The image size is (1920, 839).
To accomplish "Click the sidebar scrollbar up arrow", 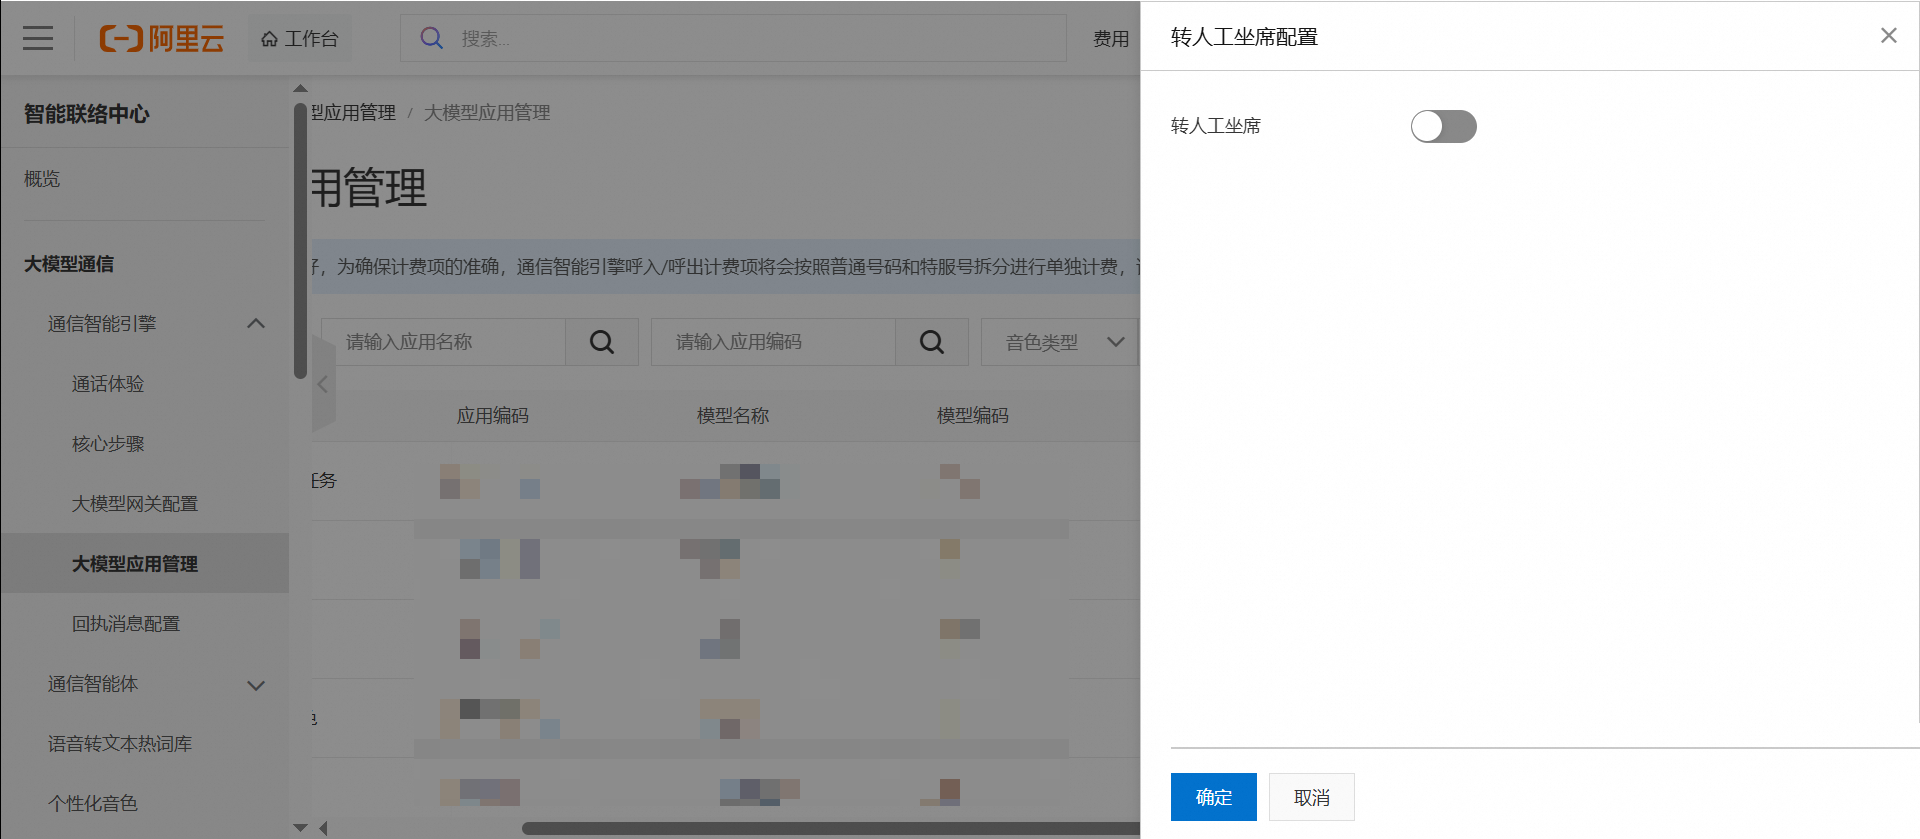I will click(300, 88).
